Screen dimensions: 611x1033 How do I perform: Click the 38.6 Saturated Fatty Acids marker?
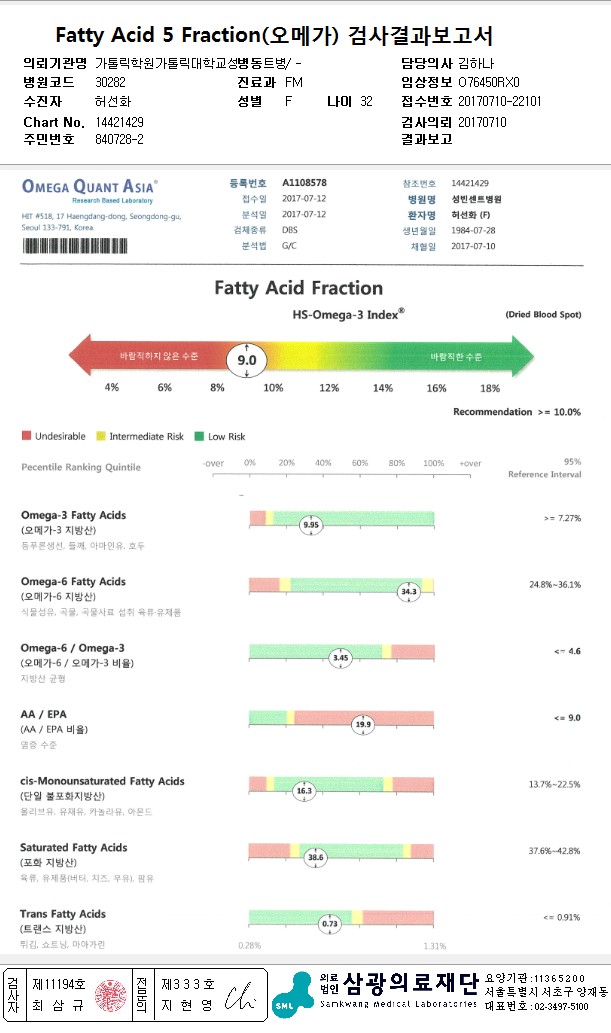(316, 856)
